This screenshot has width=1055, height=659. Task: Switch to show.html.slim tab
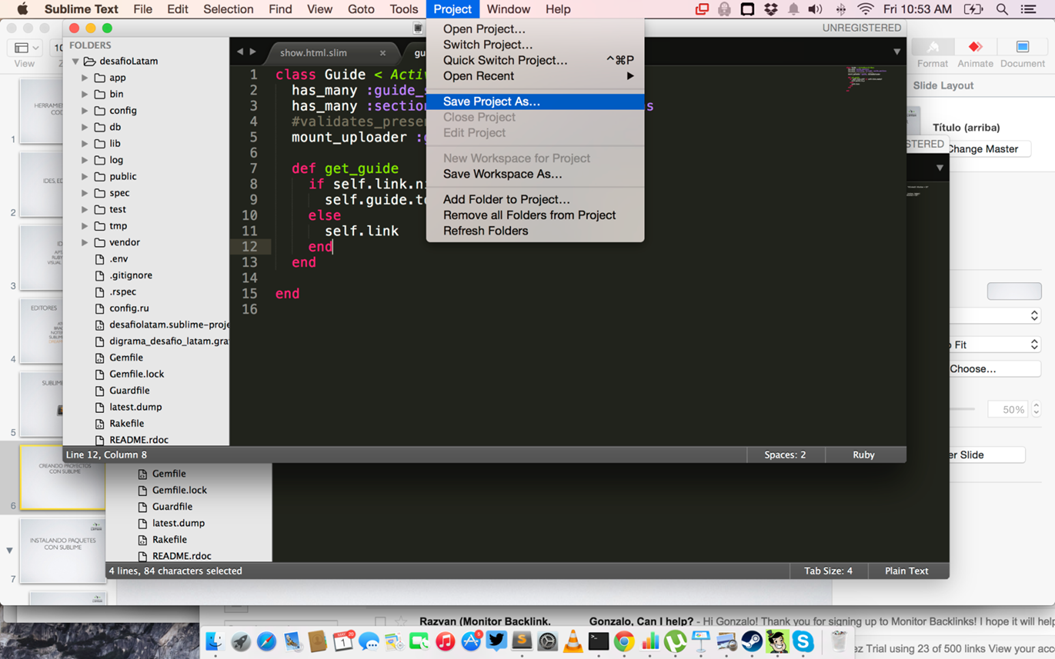coord(314,53)
